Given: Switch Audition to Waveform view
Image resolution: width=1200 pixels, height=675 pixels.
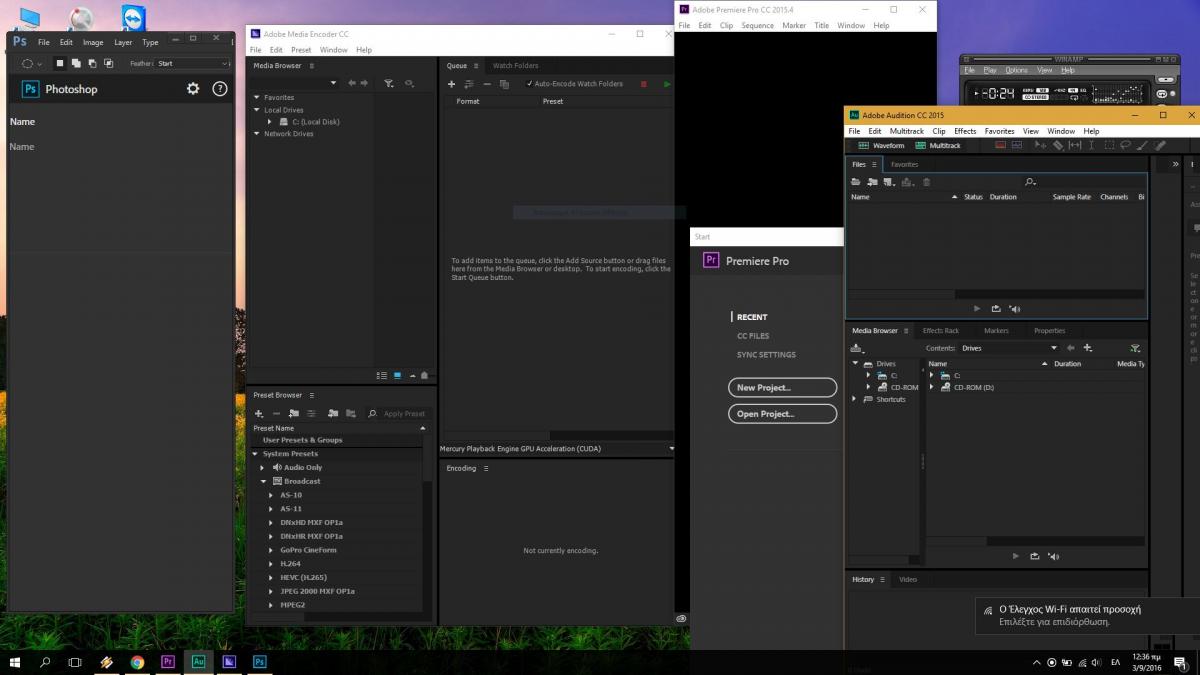Looking at the screenshot, I should 881,145.
